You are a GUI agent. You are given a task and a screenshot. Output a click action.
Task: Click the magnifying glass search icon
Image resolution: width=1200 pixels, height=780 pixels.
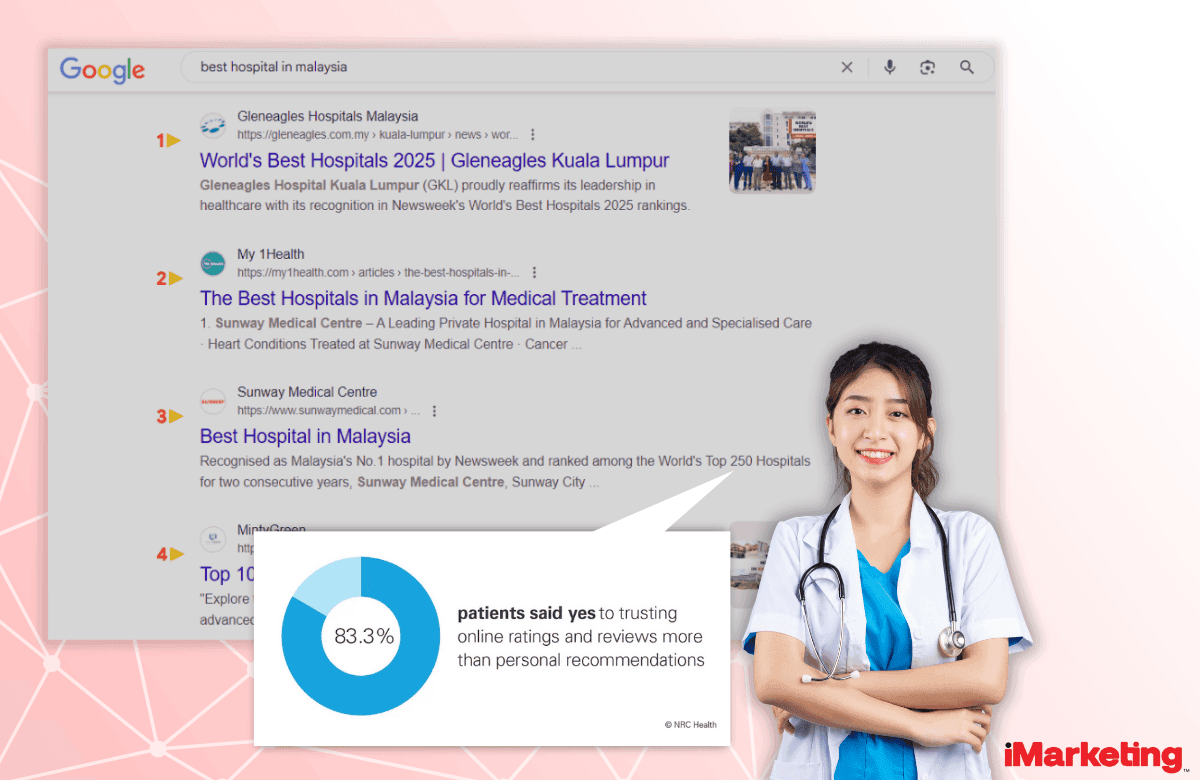967,67
